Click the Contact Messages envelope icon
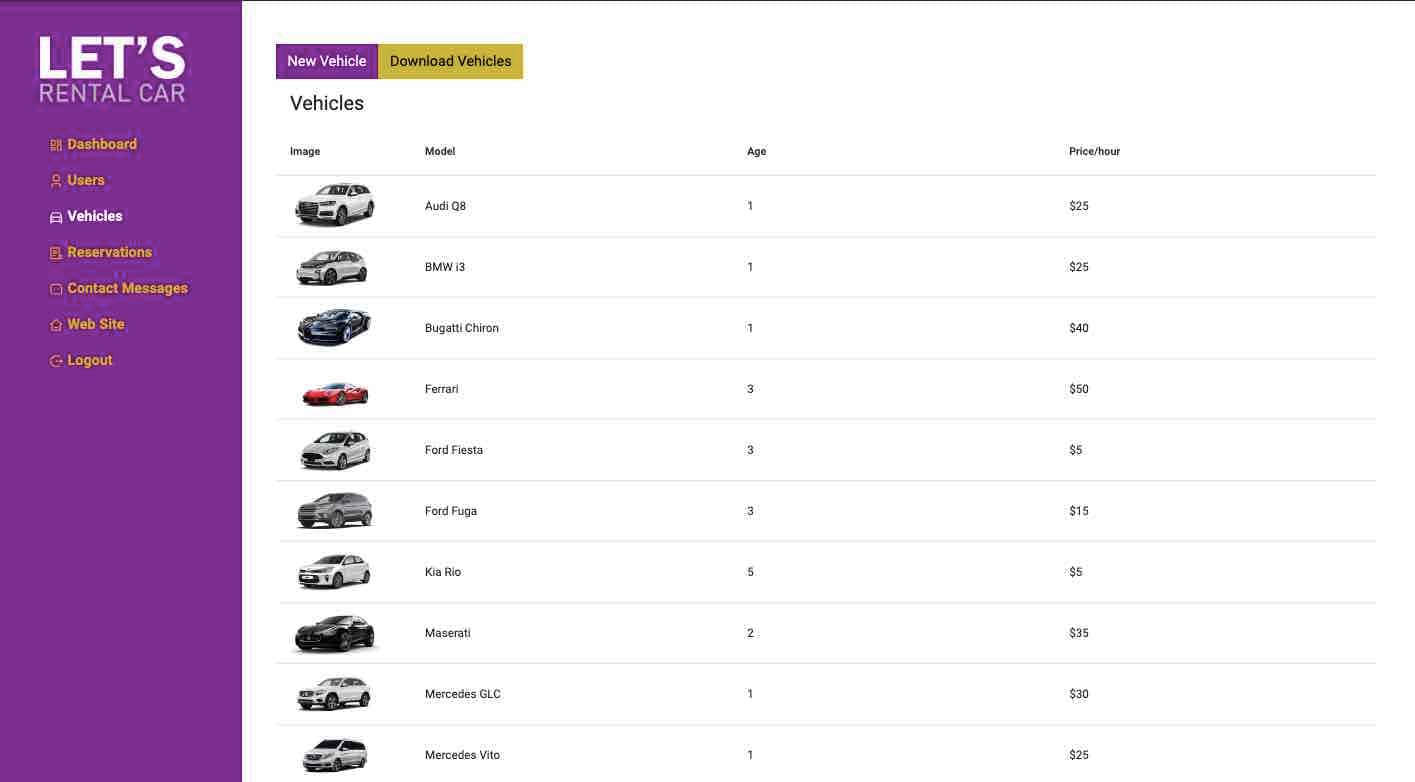Viewport: 1415px width, 782px height. pyautogui.click(x=56, y=289)
